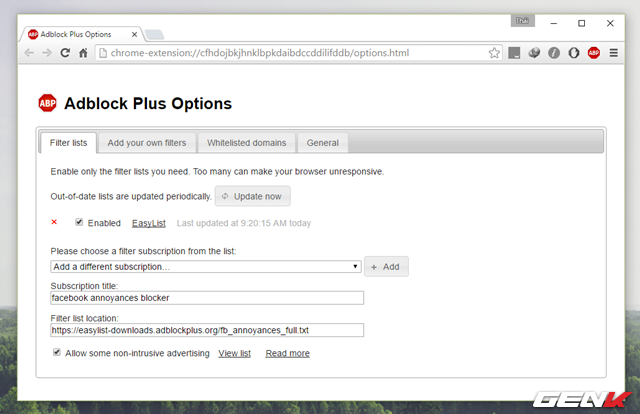
Task: Select the General tab
Action: [x=322, y=143]
